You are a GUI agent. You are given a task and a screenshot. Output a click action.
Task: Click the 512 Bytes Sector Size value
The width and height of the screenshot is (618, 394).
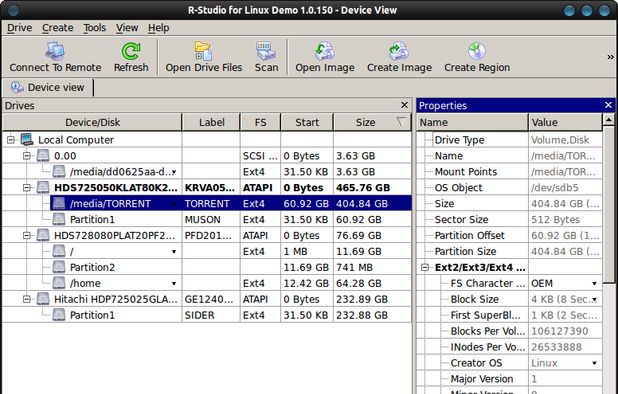pyautogui.click(x=565, y=219)
